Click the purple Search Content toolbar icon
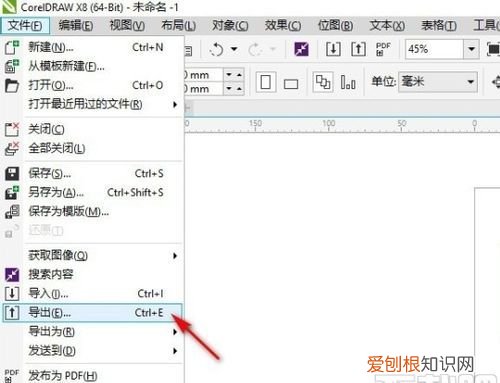 [x=301, y=49]
